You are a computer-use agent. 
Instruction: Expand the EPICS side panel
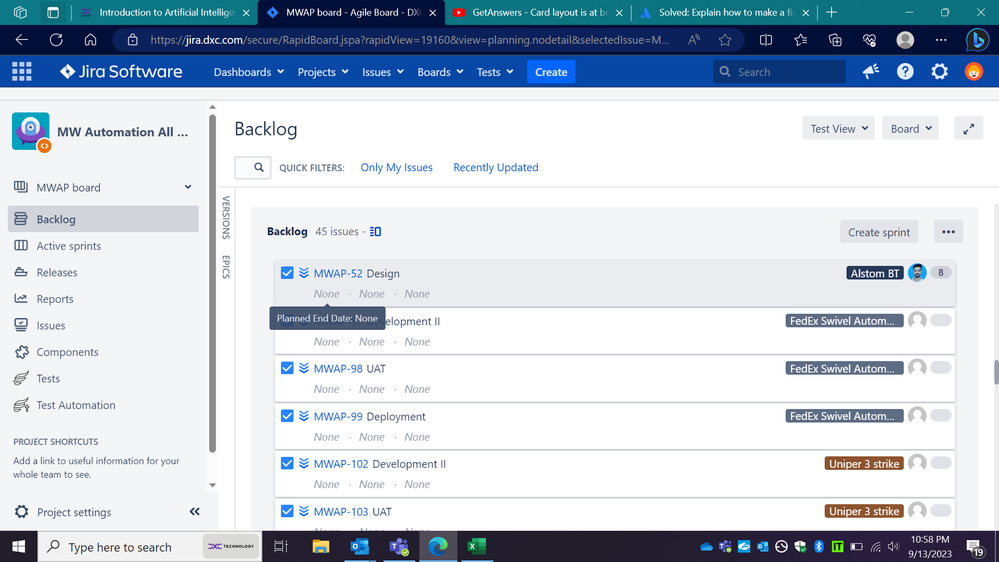(x=226, y=267)
